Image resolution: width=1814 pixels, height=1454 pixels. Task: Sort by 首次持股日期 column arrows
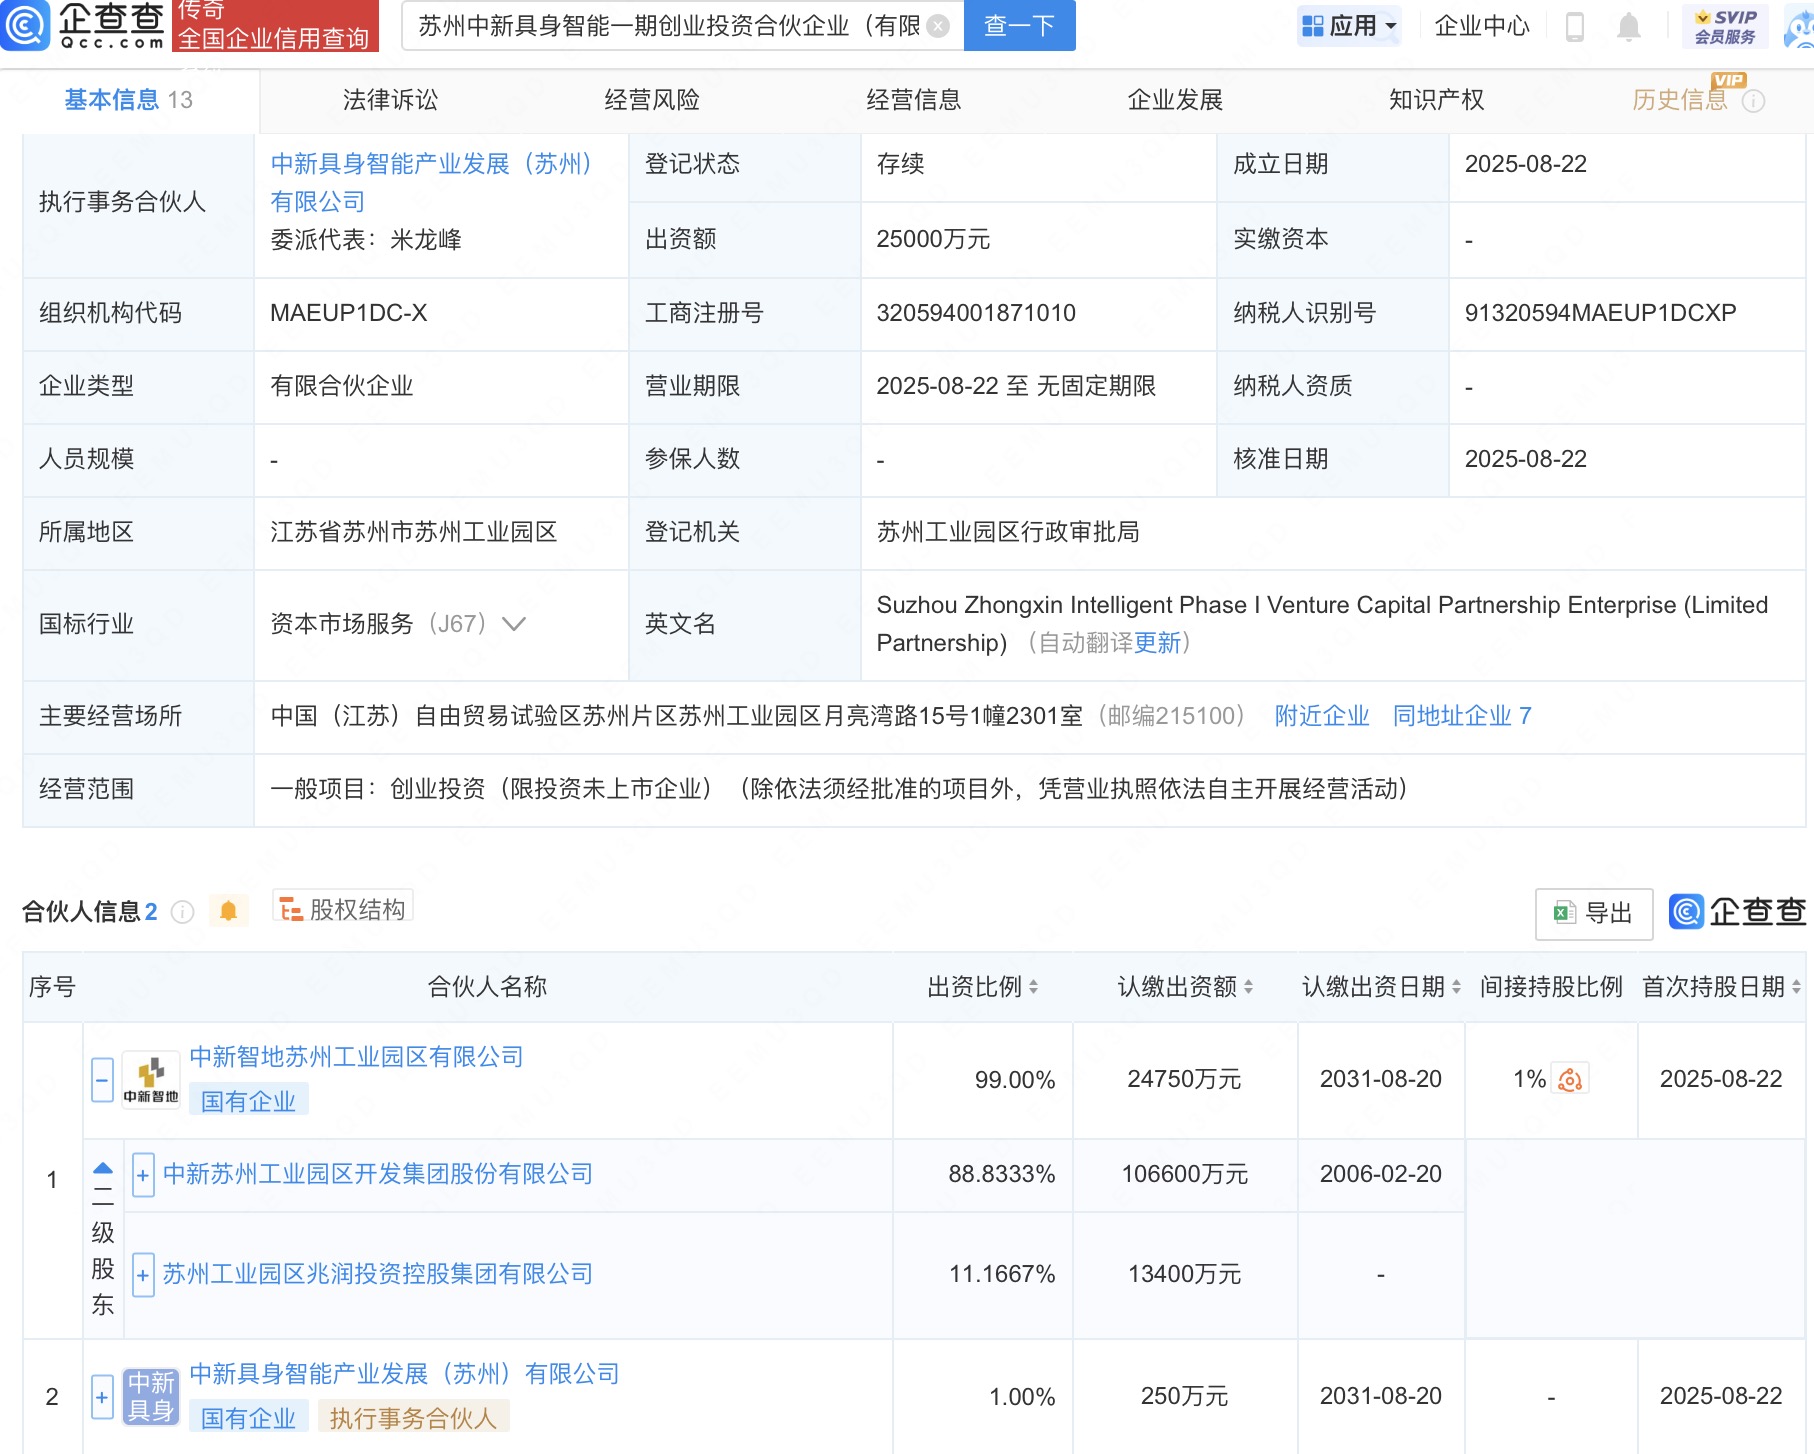tap(1796, 987)
